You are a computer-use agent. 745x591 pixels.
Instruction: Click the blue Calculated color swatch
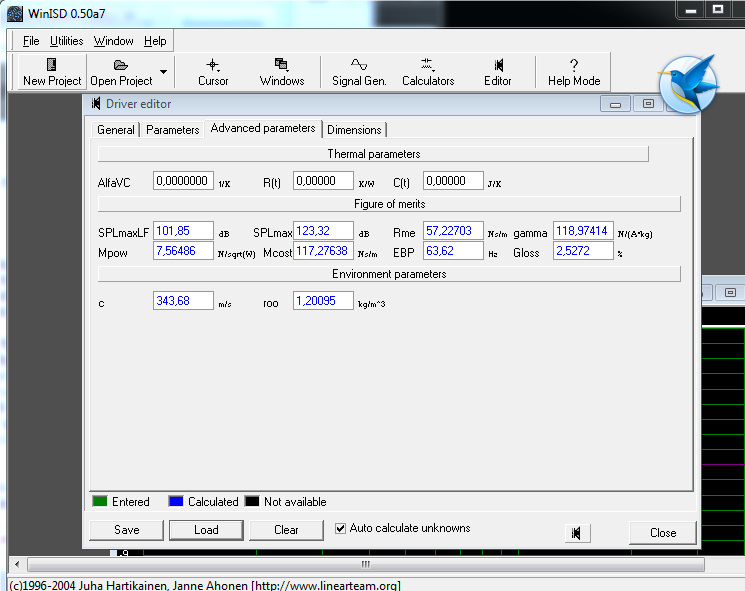point(176,502)
